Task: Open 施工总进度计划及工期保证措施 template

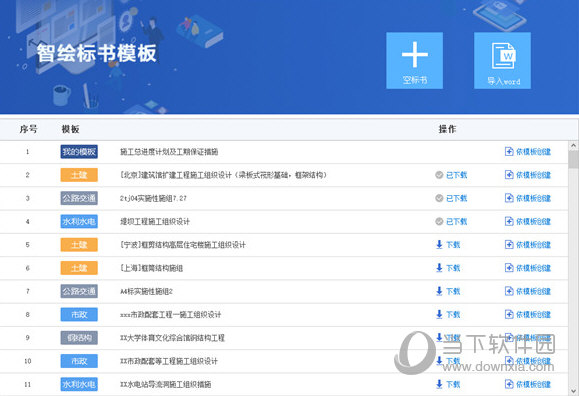Action: pos(169,152)
